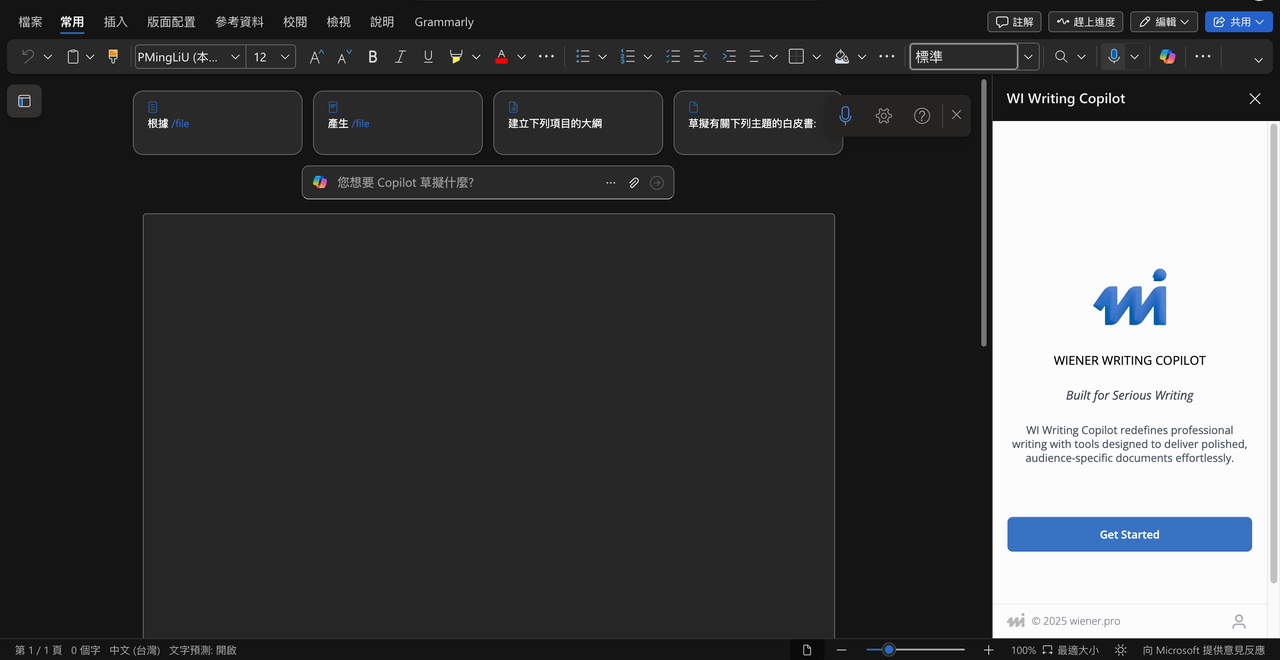Toggle text prediction in the status bar
The width and height of the screenshot is (1280, 660).
(203, 650)
